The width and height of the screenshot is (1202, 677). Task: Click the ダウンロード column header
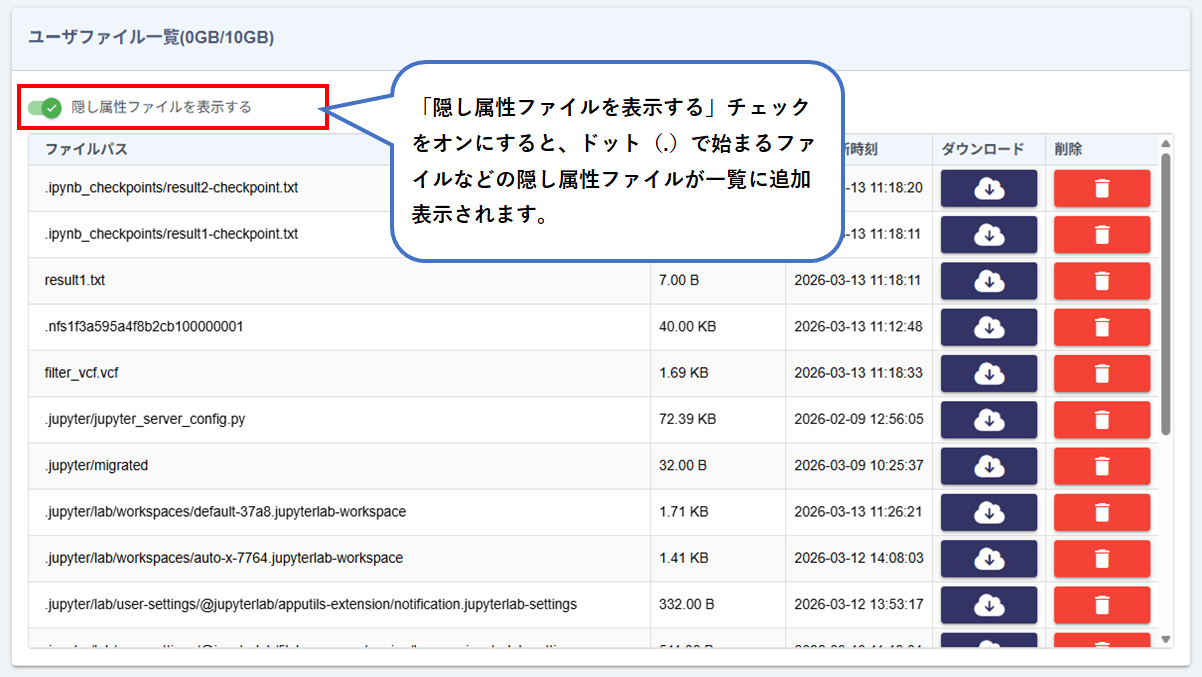pos(983,149)
